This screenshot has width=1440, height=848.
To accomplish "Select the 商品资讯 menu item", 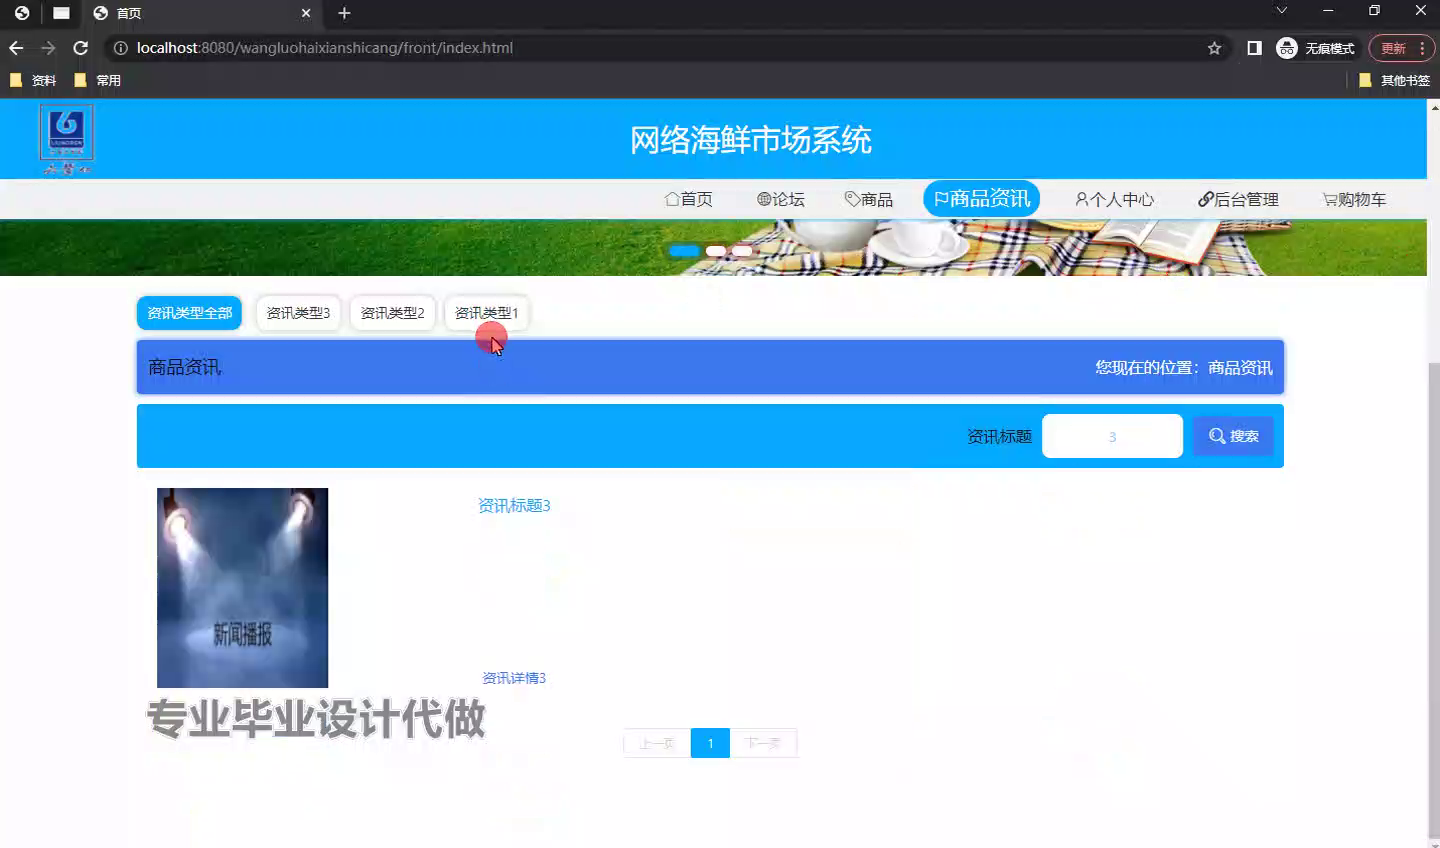I will [981, 198].
